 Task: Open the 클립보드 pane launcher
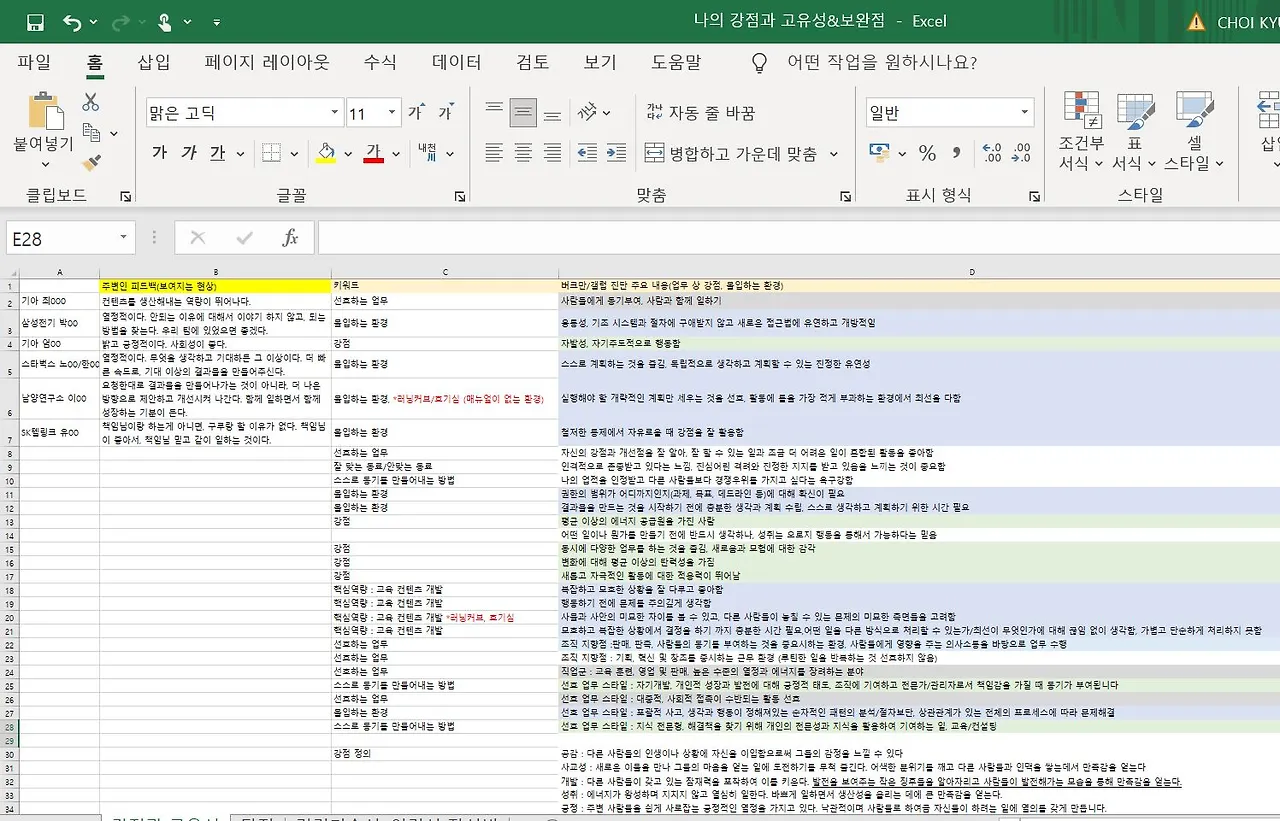coord(126,196)
